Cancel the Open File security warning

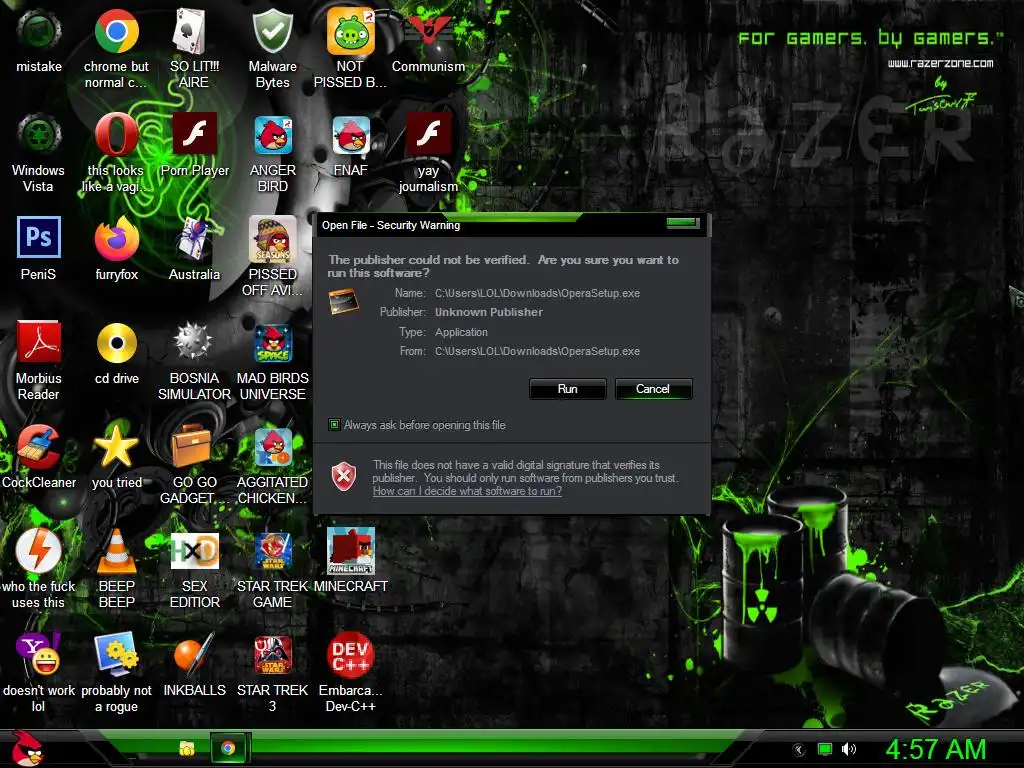(x=653, y=389)
